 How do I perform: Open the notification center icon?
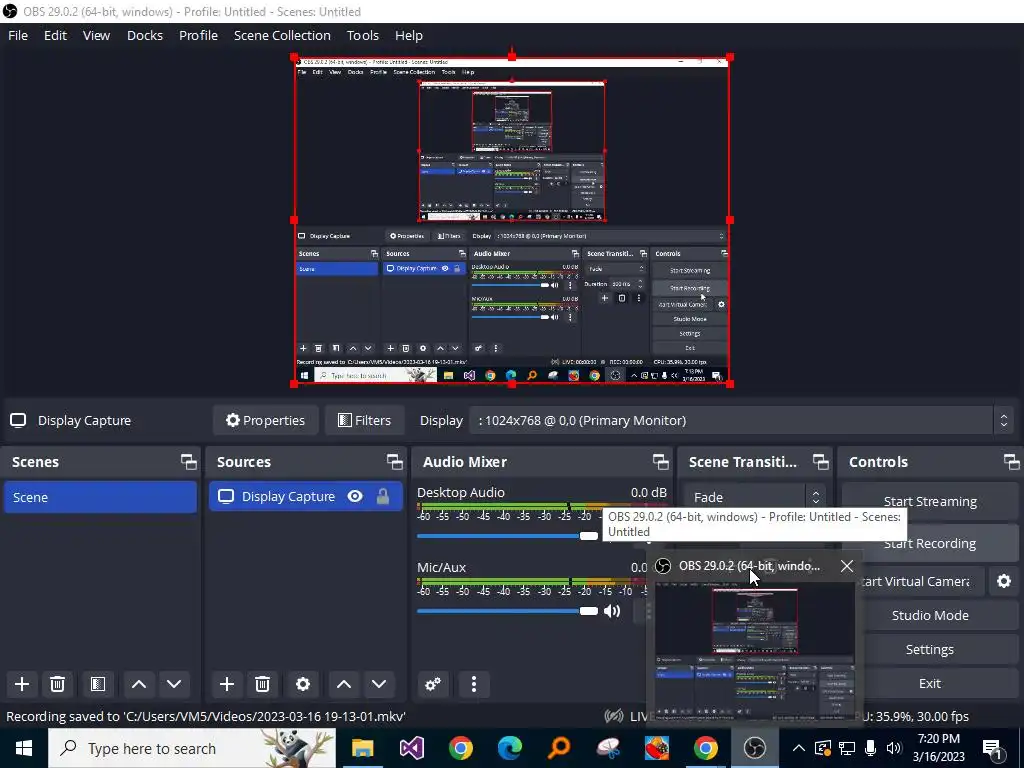click(x=993, y=748)
